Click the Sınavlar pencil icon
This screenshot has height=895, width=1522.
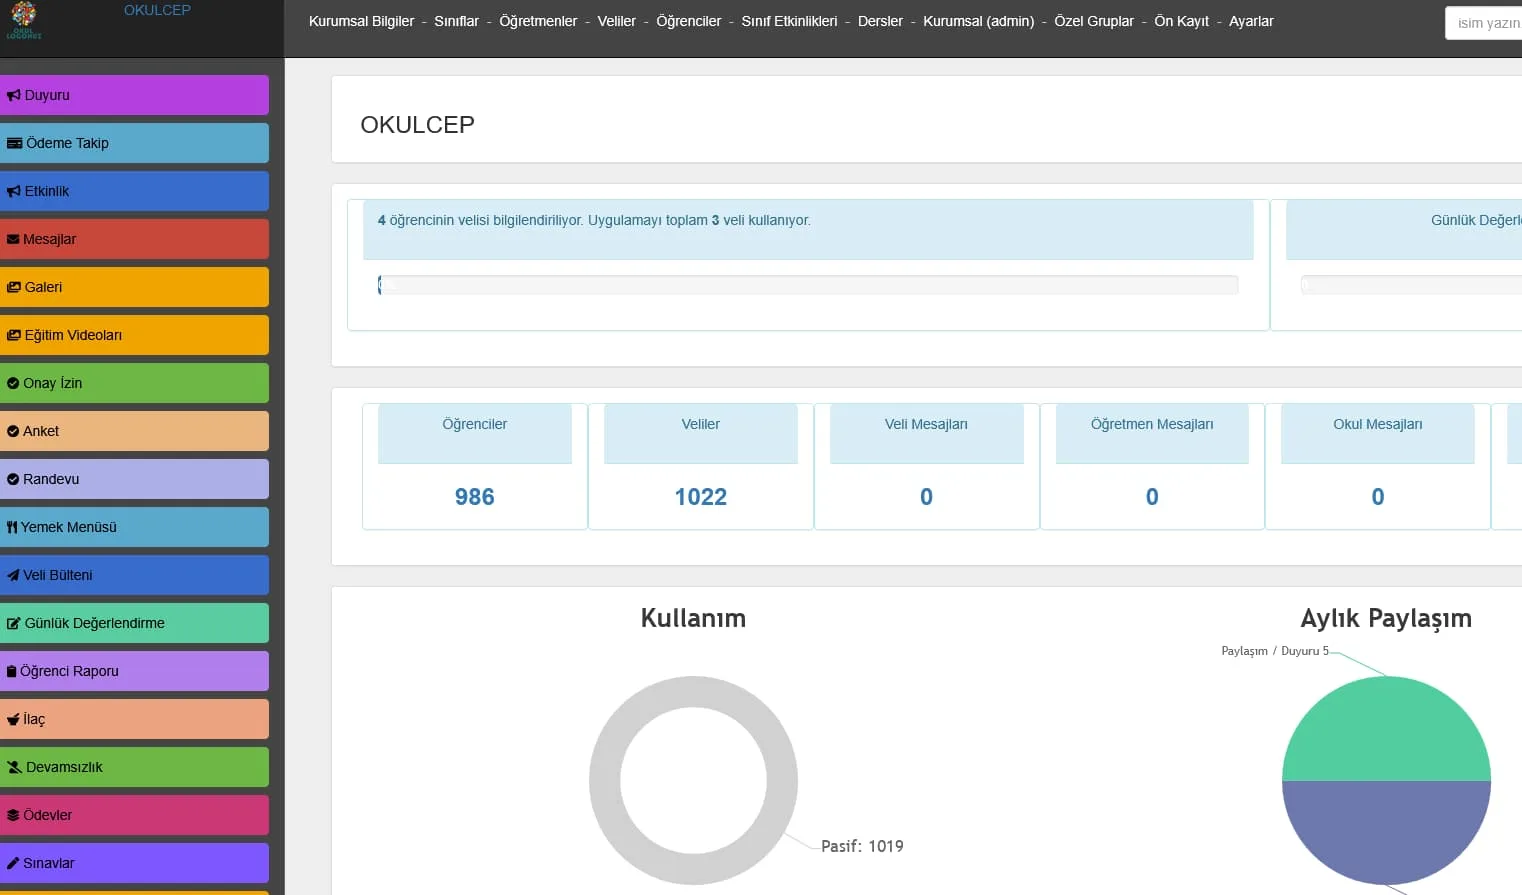(13, 864)
